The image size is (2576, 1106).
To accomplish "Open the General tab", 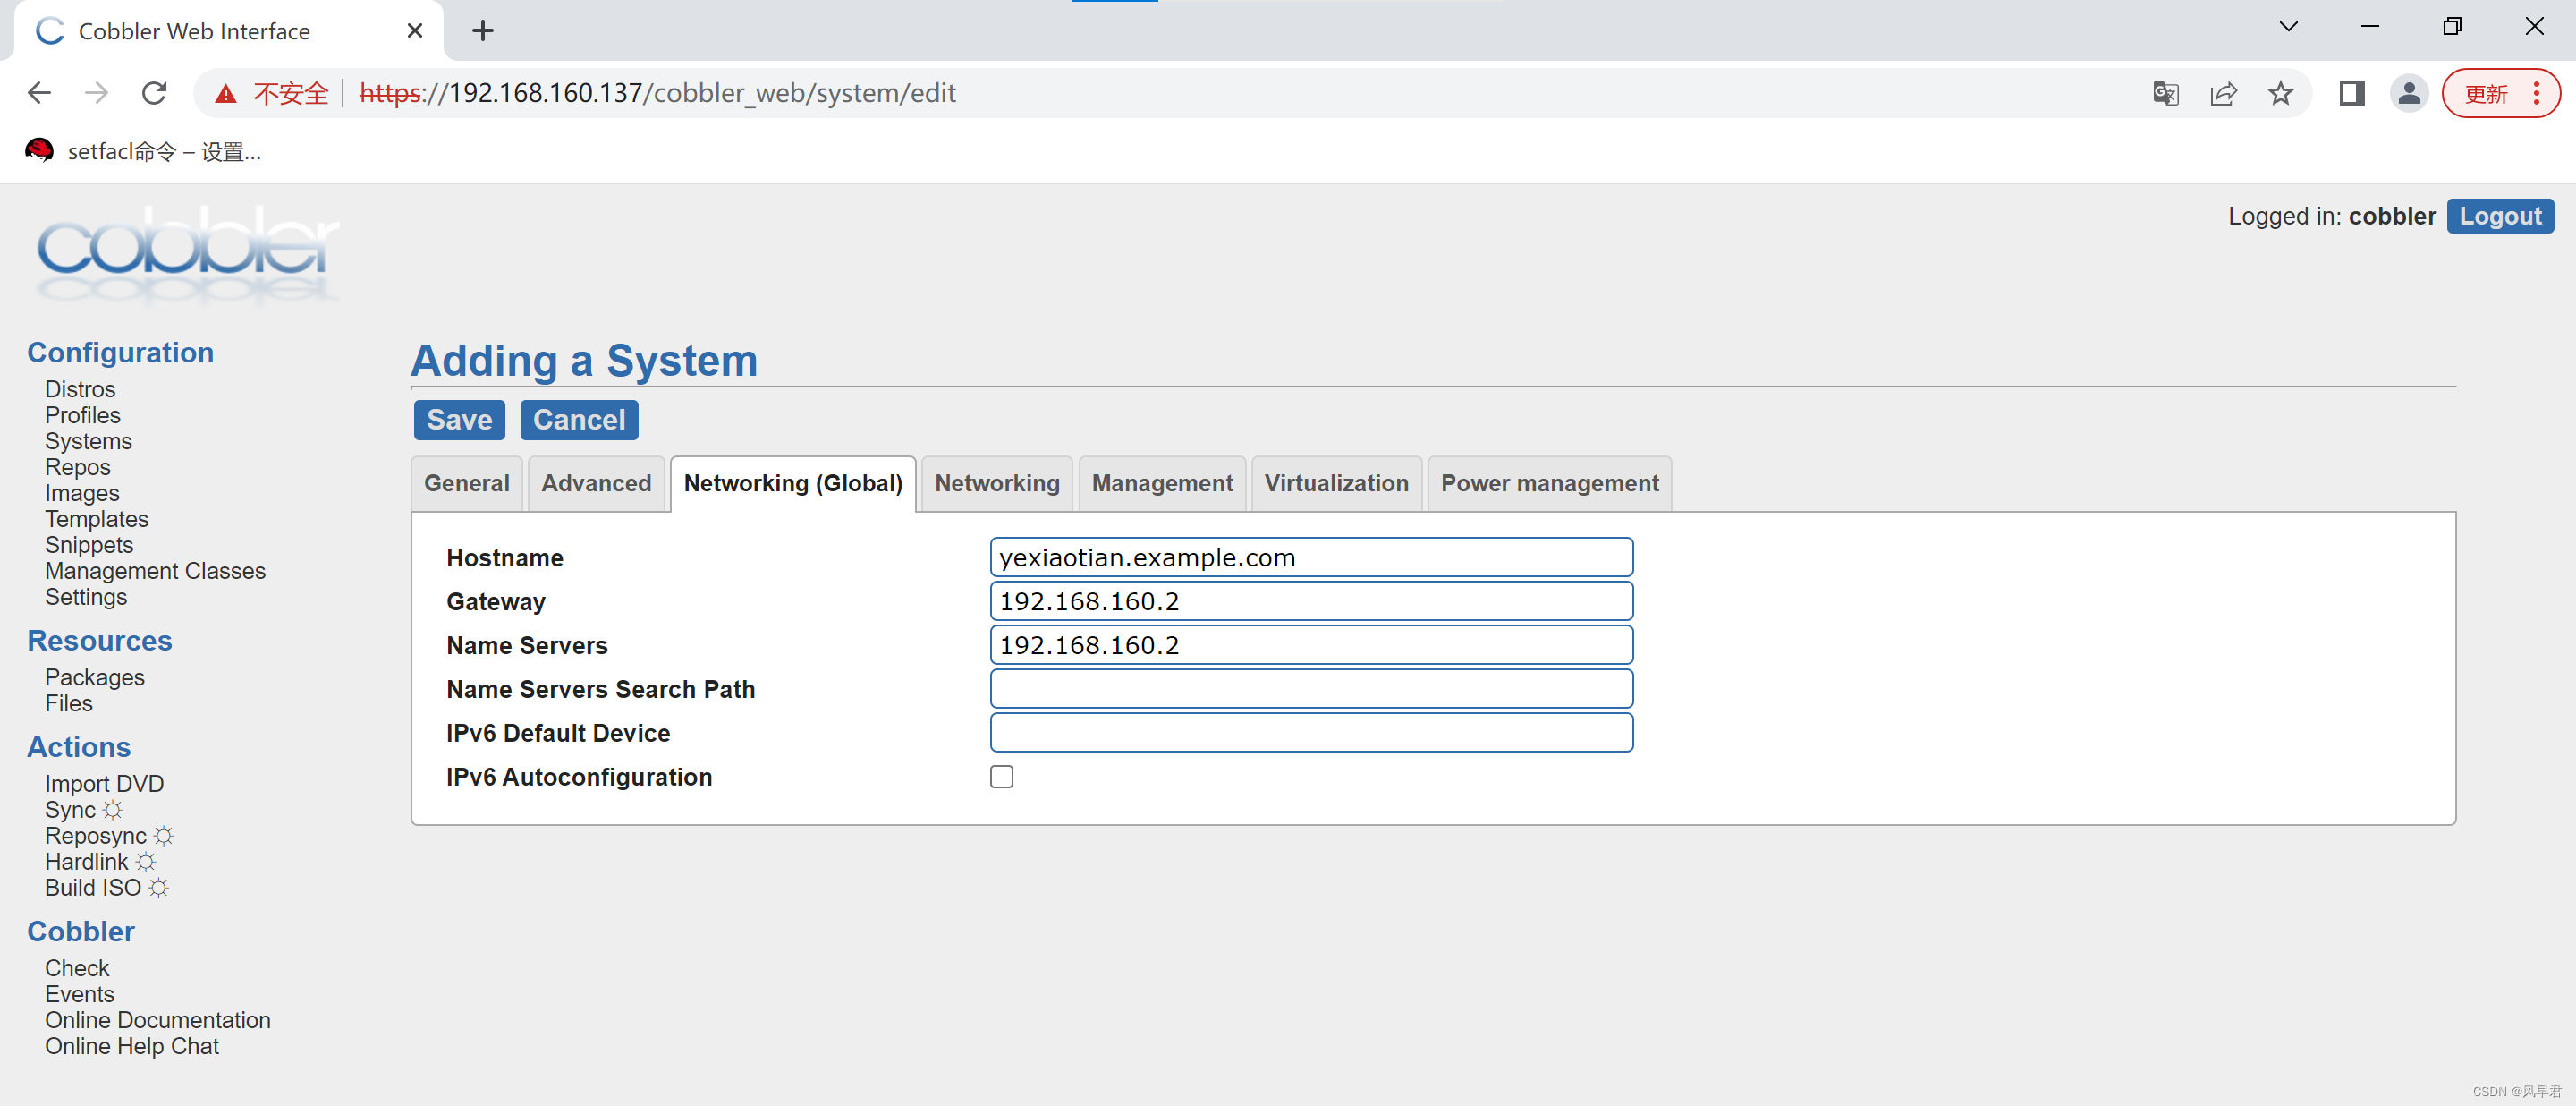I will click(466, 483).
